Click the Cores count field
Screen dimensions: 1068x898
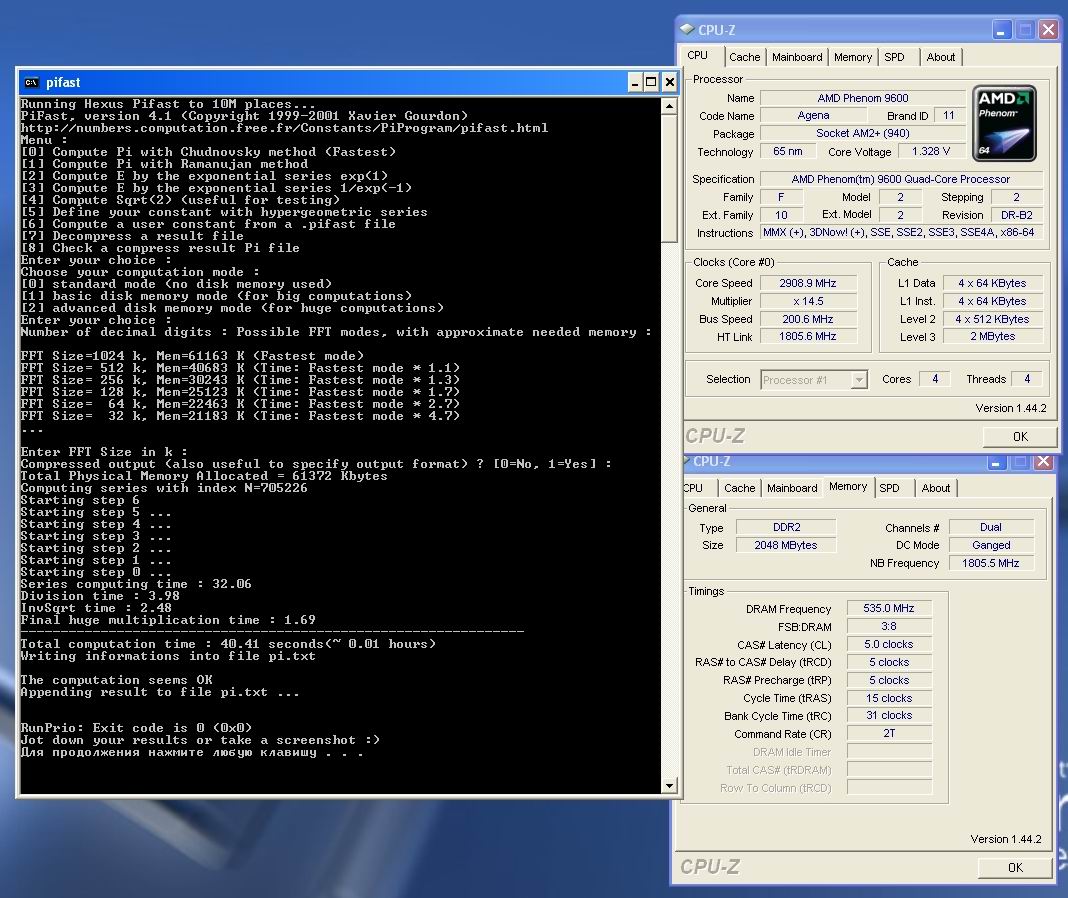click(x=934, y=379)
